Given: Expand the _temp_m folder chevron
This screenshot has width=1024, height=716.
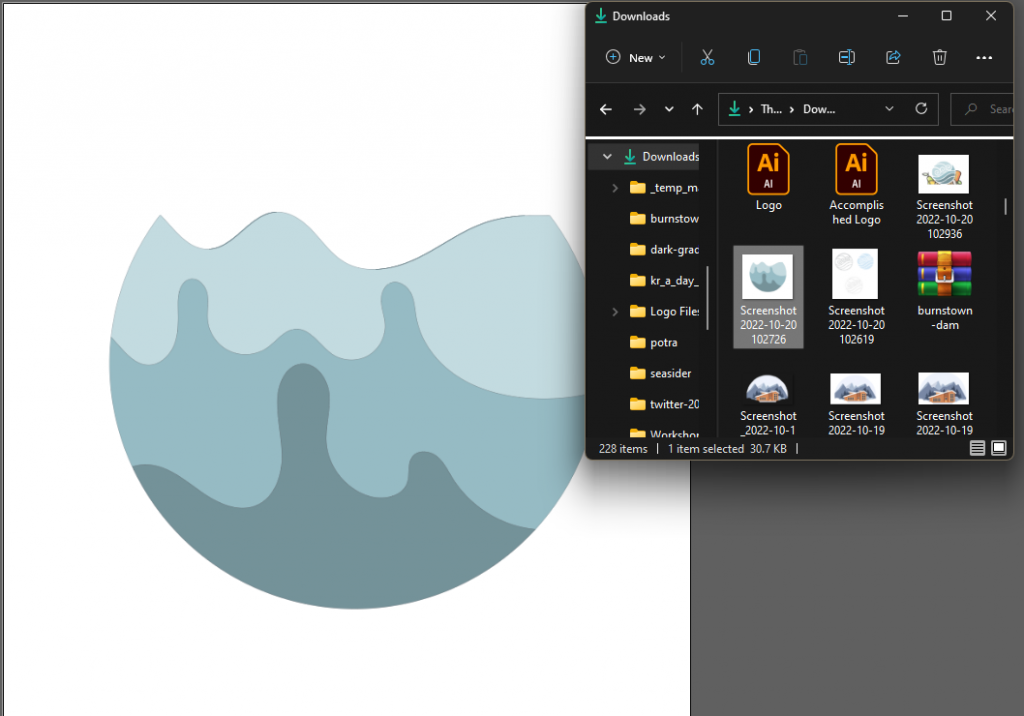Looking at the screenshot, I should 615,187.
